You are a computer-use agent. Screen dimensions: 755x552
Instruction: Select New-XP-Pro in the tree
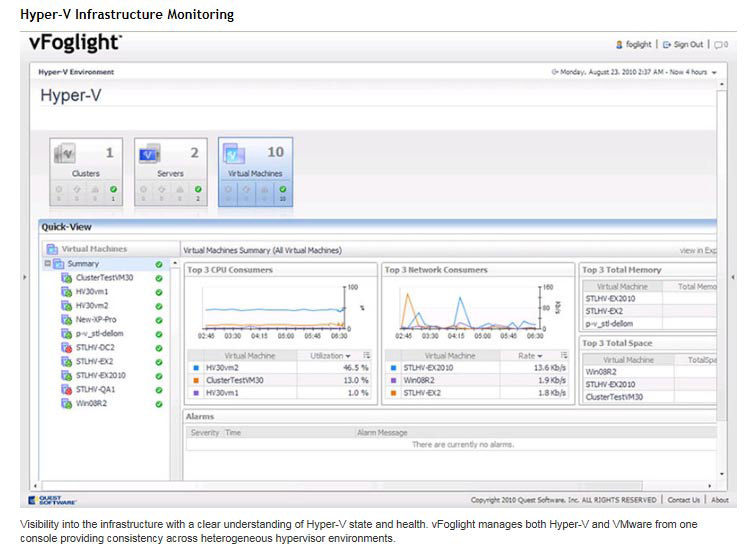(96, 319)
